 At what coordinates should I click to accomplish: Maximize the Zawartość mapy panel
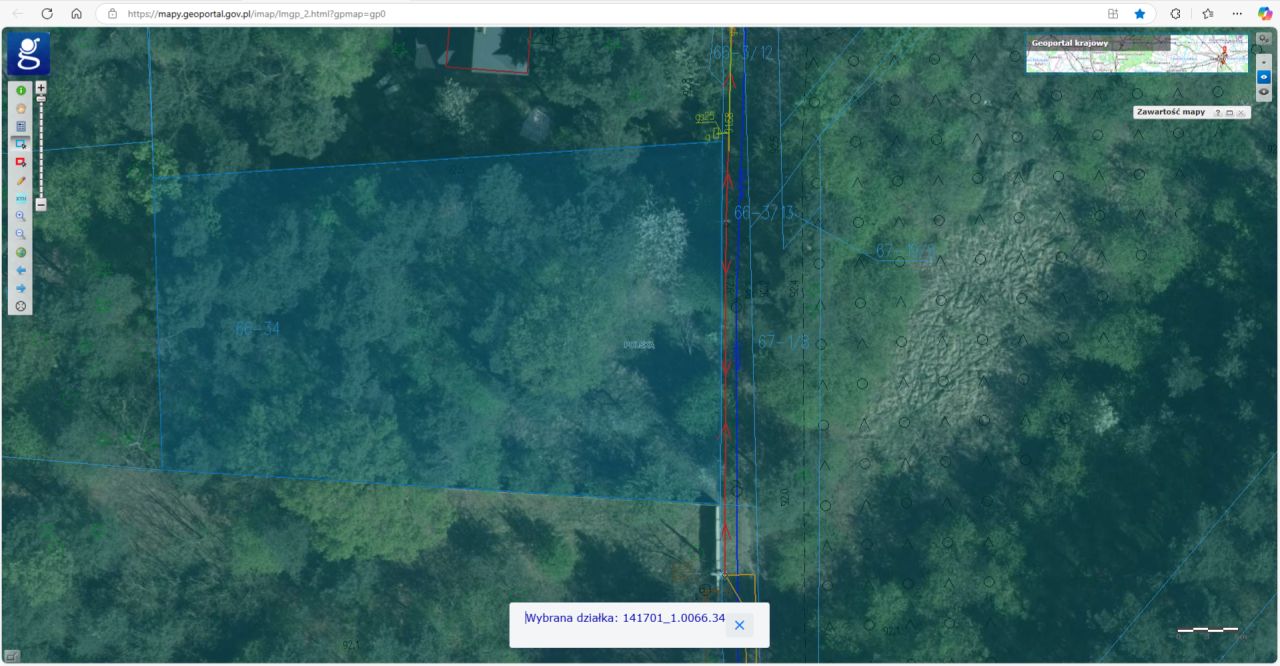[1229, 113]
